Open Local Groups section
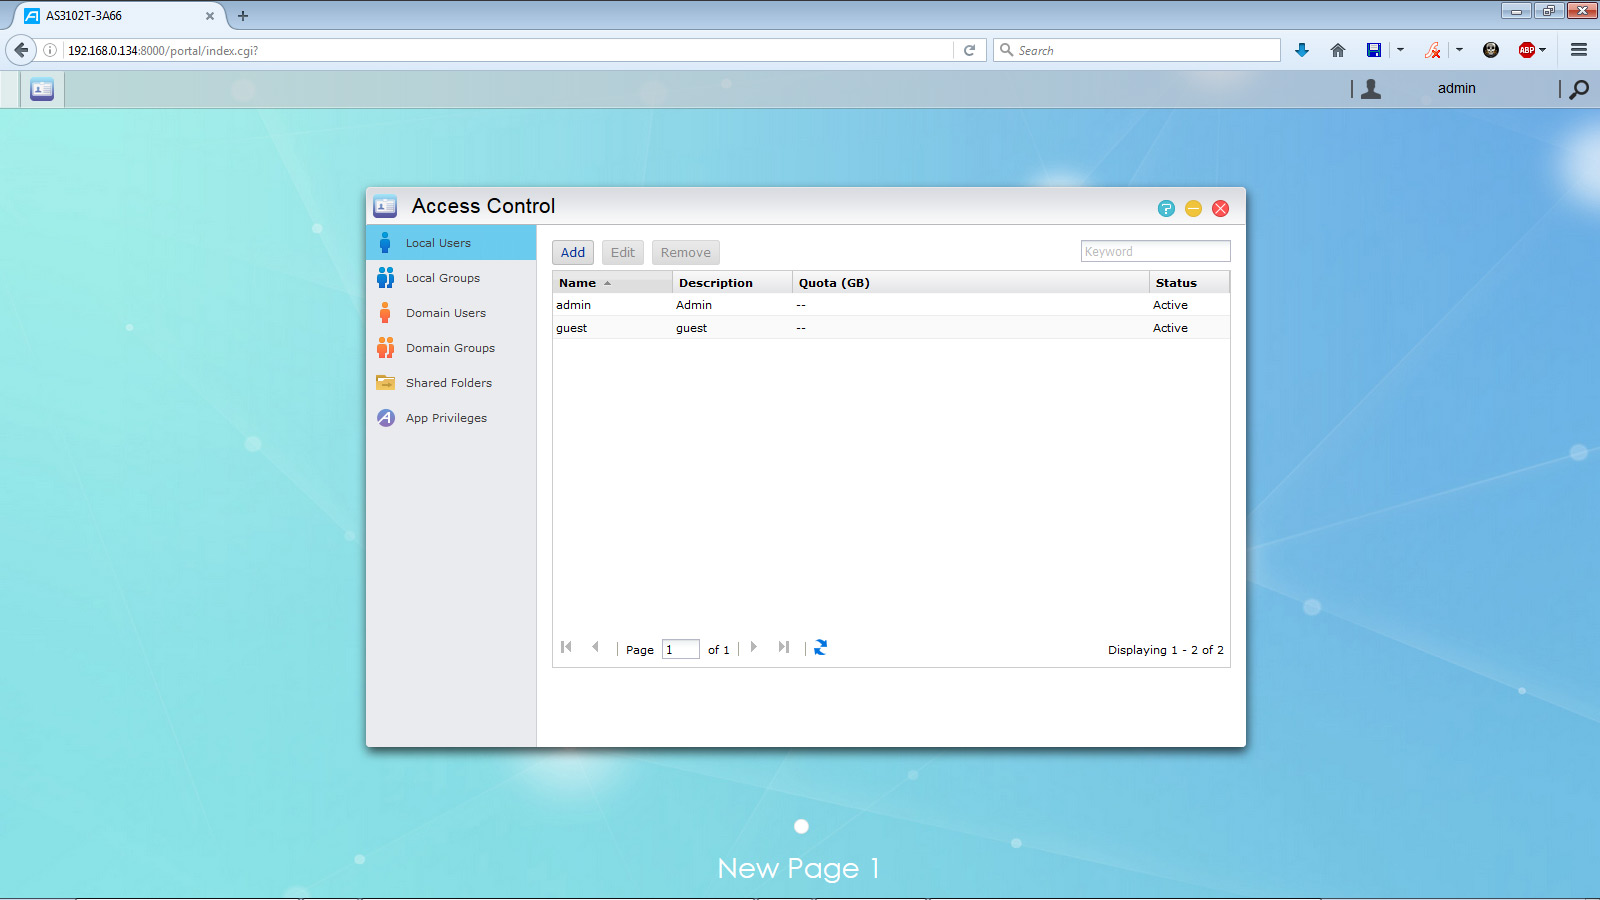Image resolution: width=1600 pixels, height=900 pixels. click(451, 278)
